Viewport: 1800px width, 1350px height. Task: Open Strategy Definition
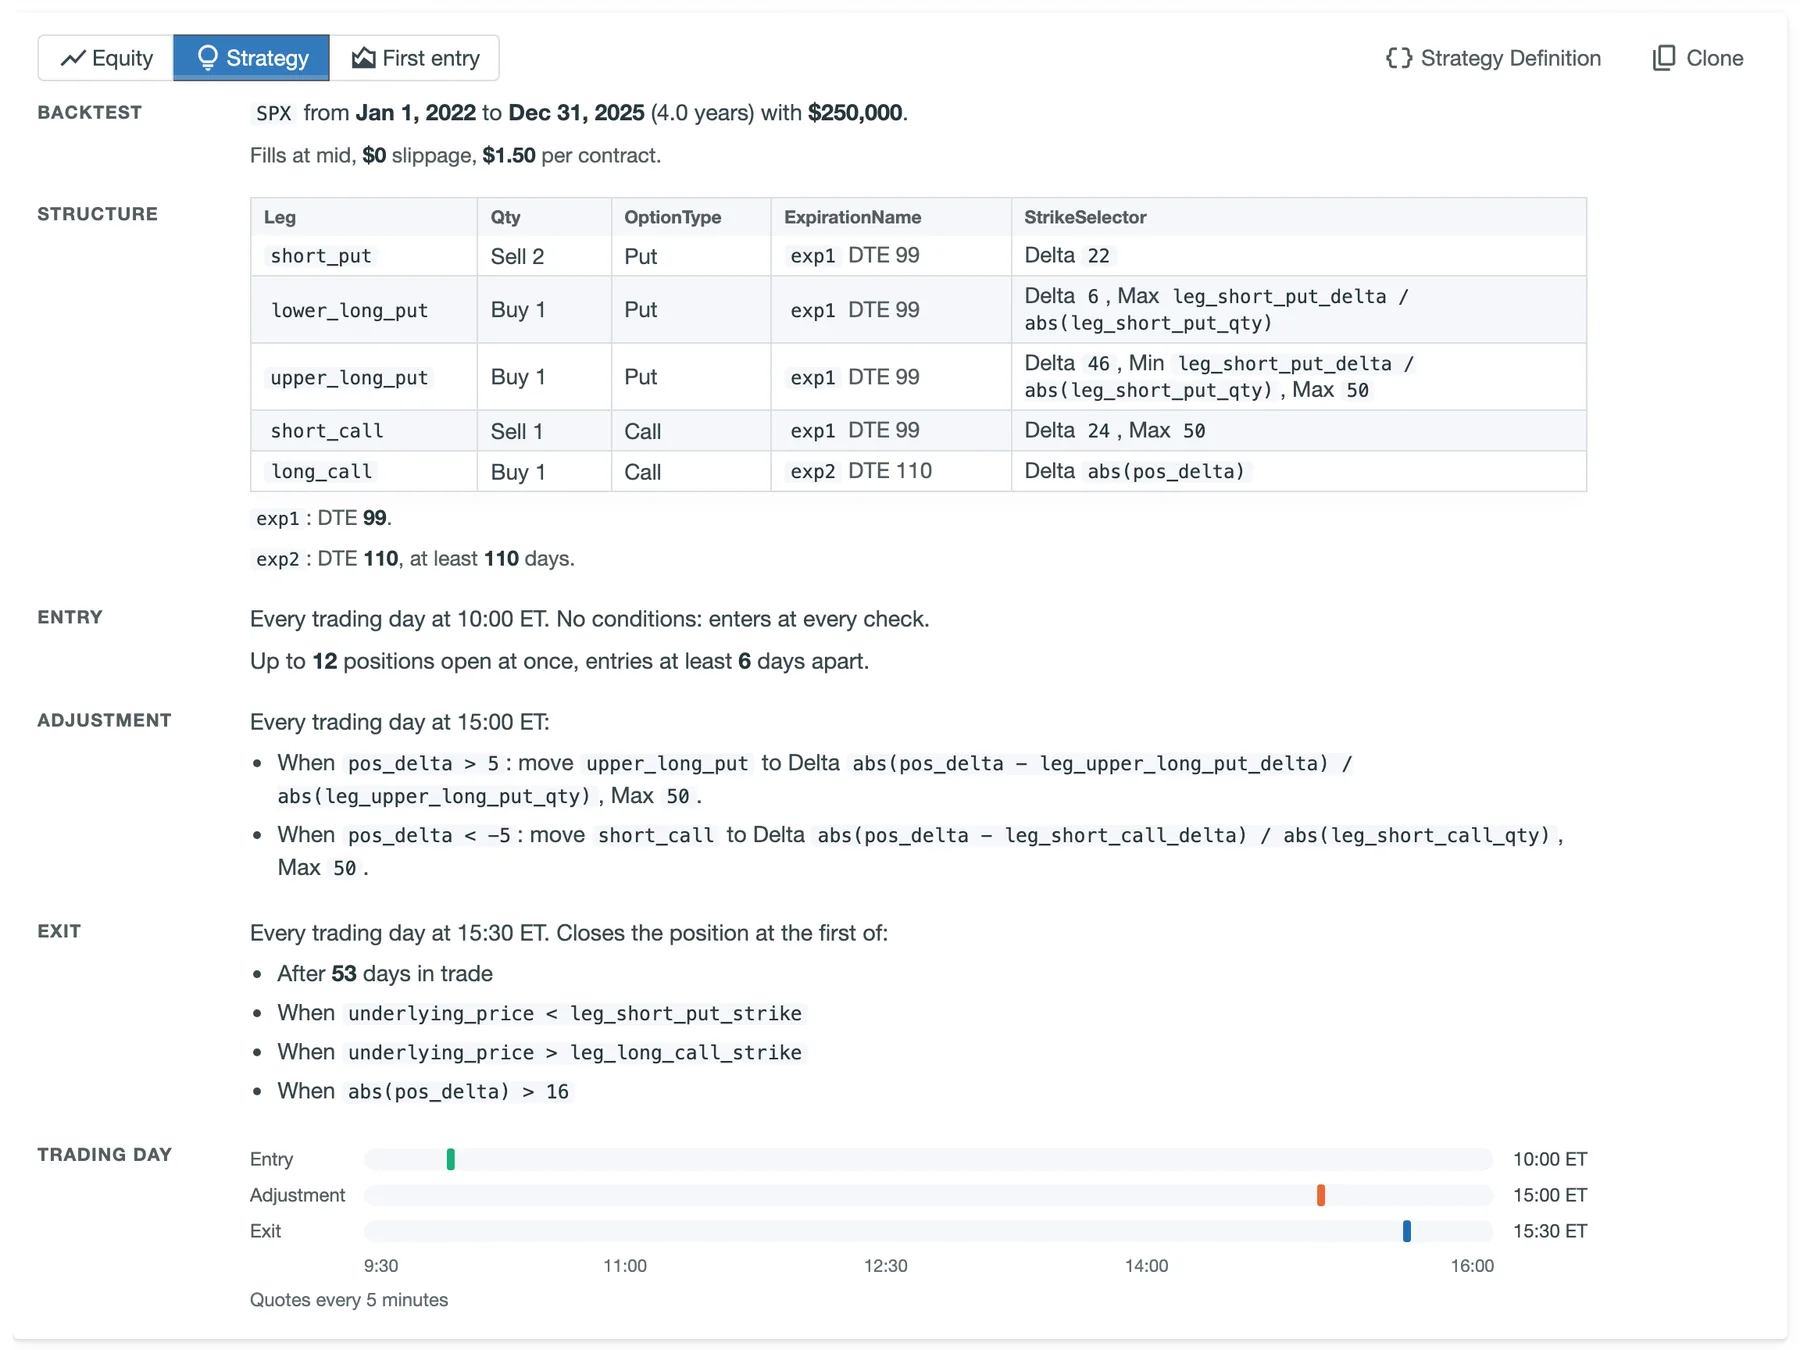click(1493, 58)
